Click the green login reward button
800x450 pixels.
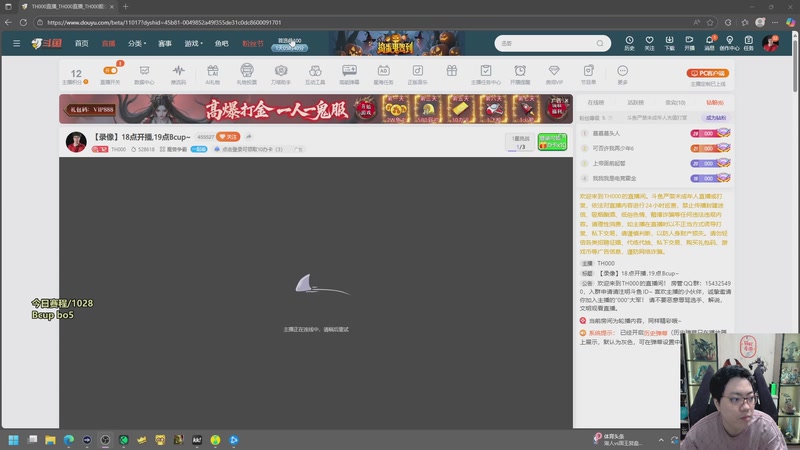coord(552,142)
